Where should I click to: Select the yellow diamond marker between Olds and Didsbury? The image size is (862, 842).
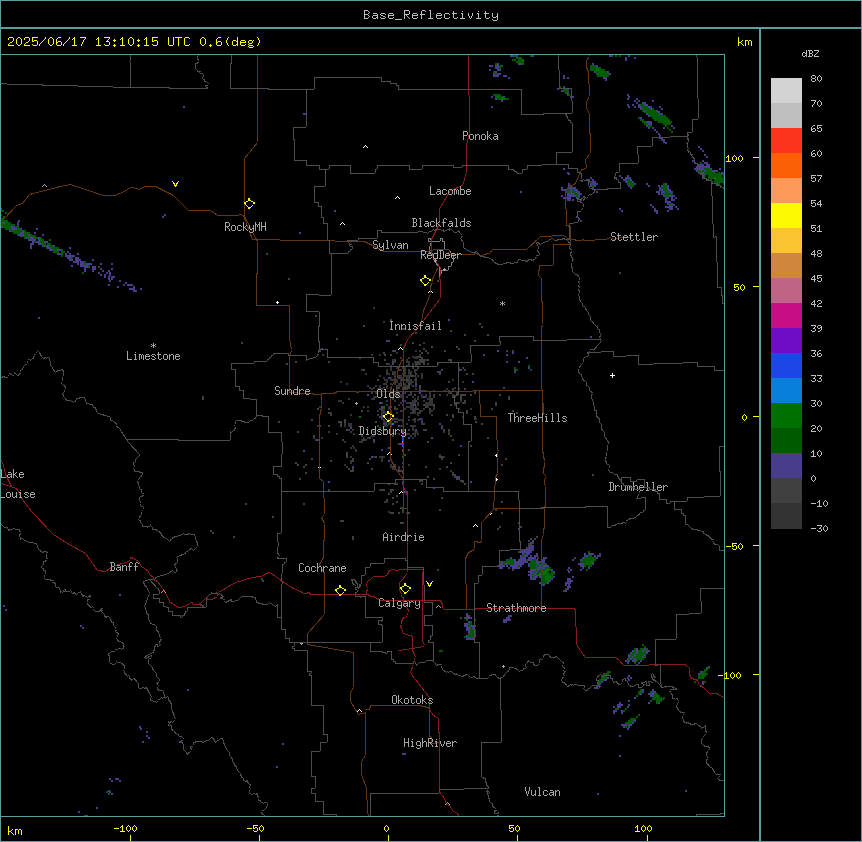(x=388, y=417)
